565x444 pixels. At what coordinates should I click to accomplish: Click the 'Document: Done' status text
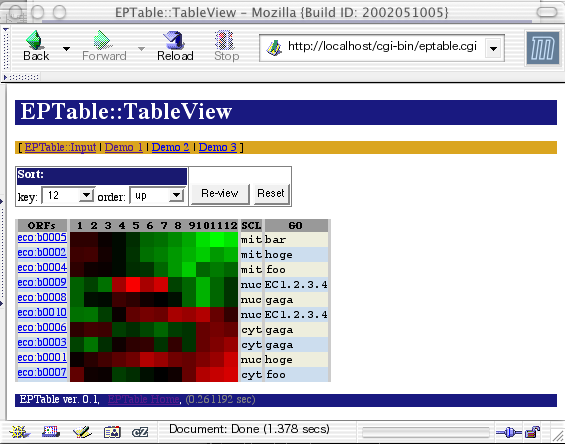[x=249, y=429]
